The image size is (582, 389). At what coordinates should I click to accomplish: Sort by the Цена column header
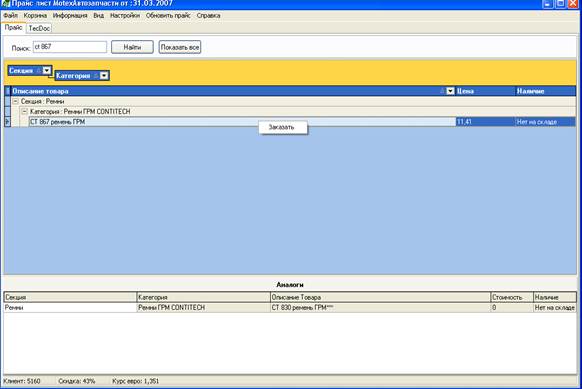pos(485,91)
